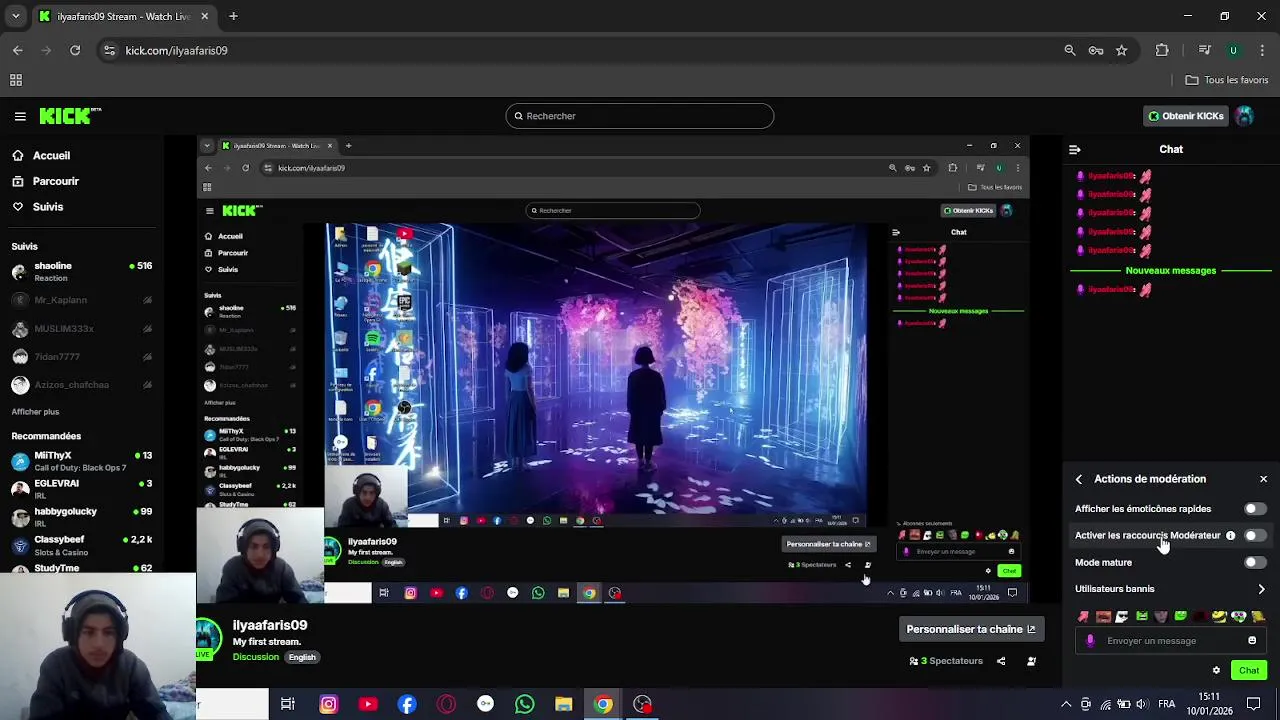Close the ilyaafaris09 Stream tab
The height and width of the screenshot is (720, 1280).
pos(205,16)
